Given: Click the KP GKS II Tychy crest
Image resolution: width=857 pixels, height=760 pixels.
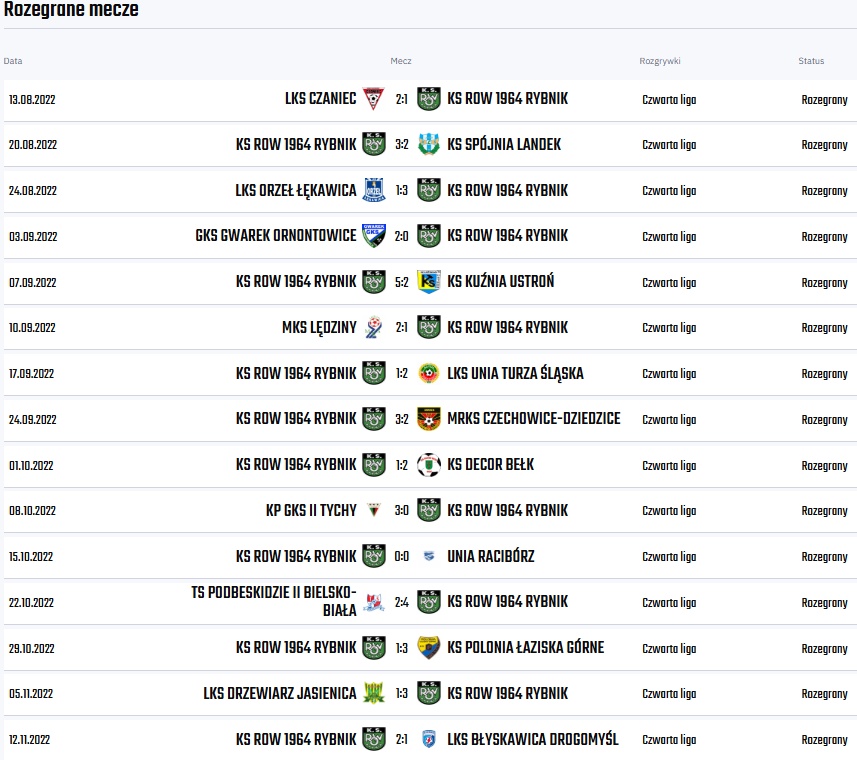Looking at the screenshot, I should tap(373, 510).
